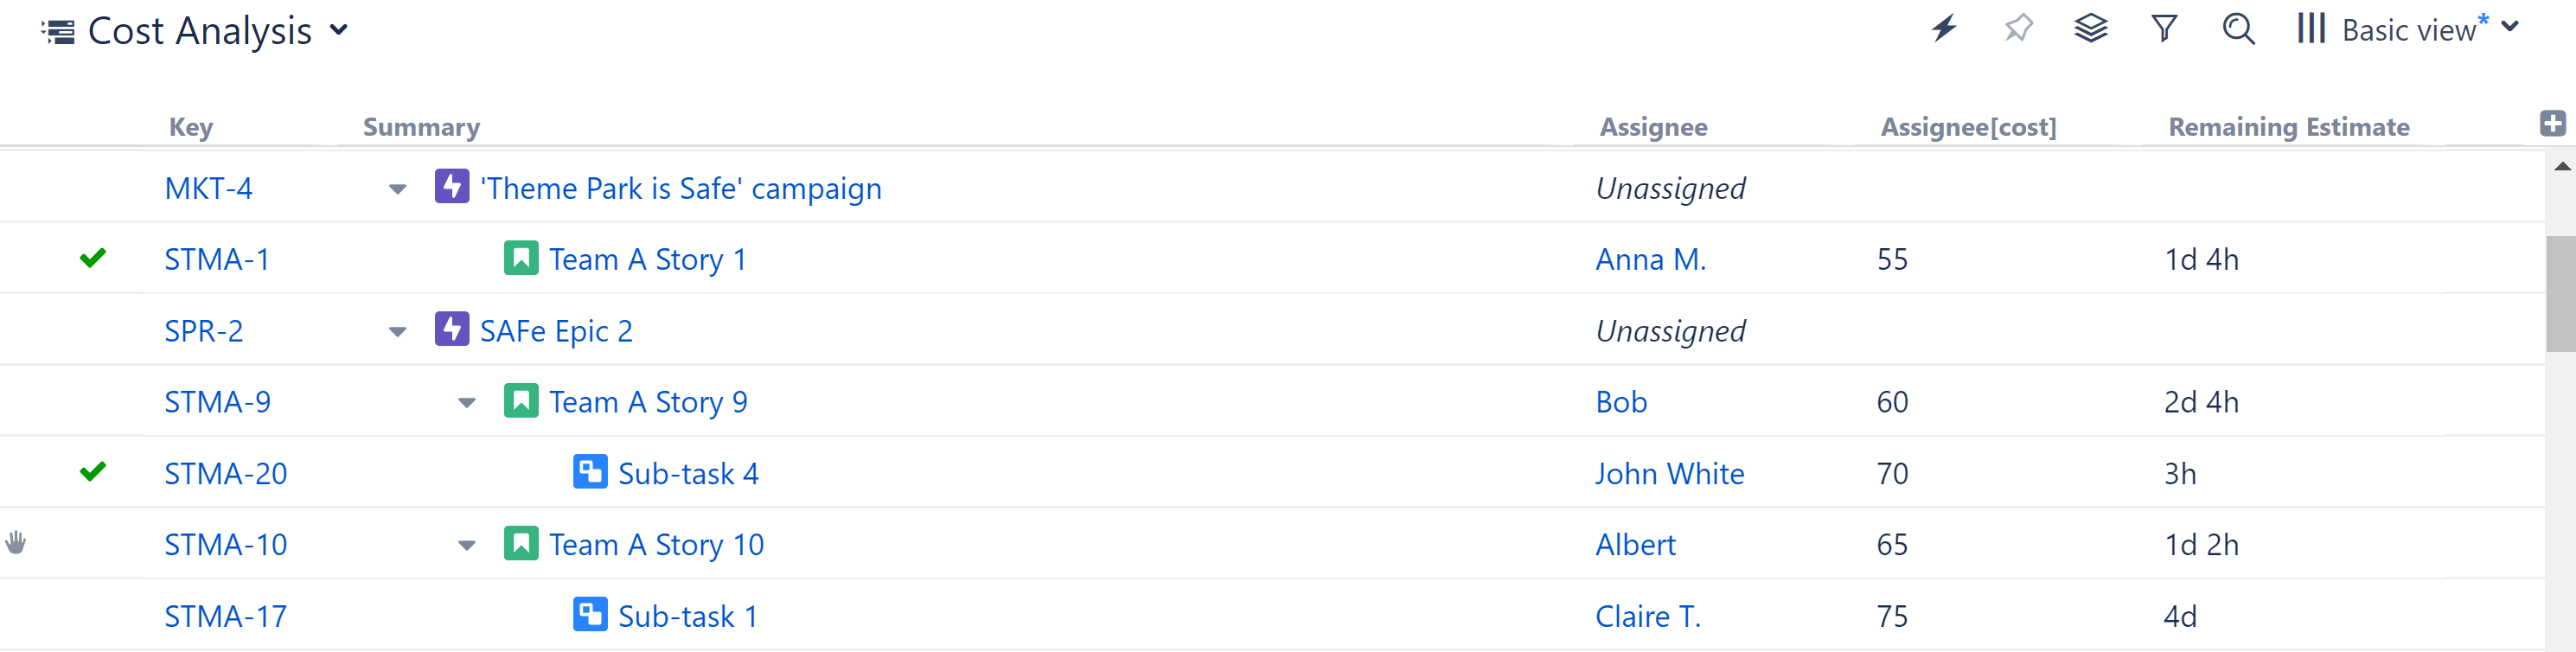Click the Assignee[cost] column header

(x=1968, y=127)
